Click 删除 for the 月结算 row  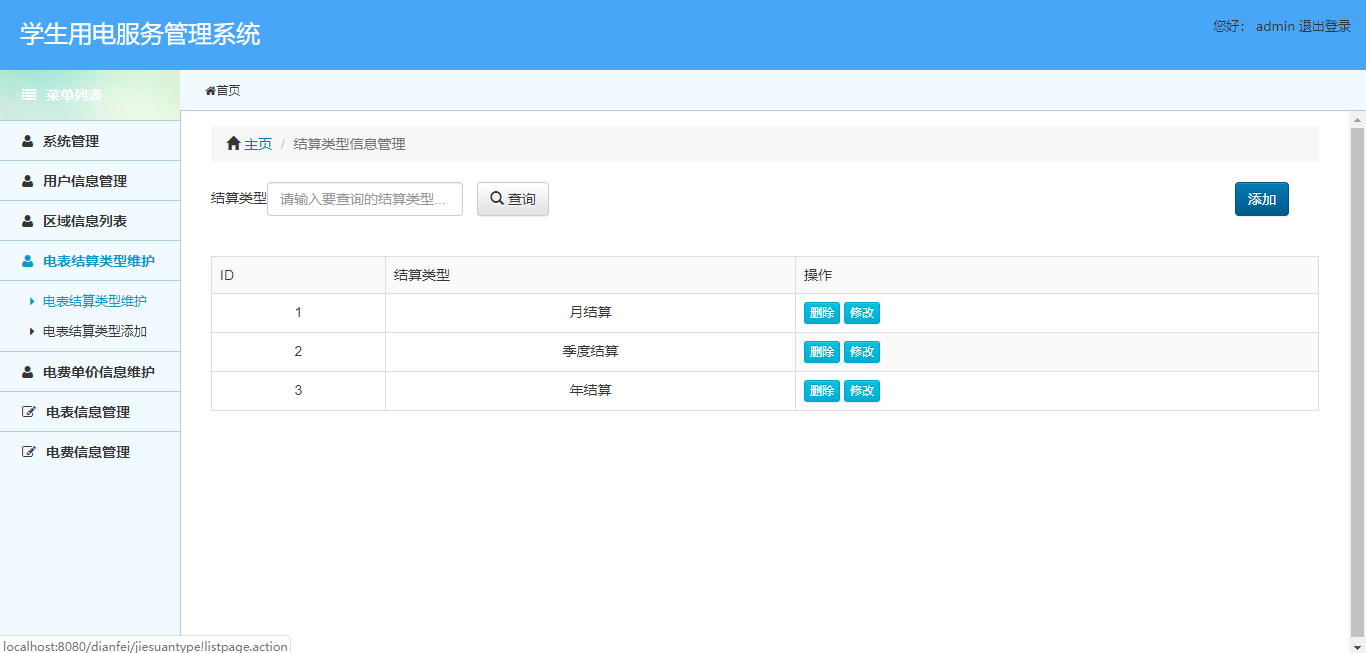(x=820, y=312)
